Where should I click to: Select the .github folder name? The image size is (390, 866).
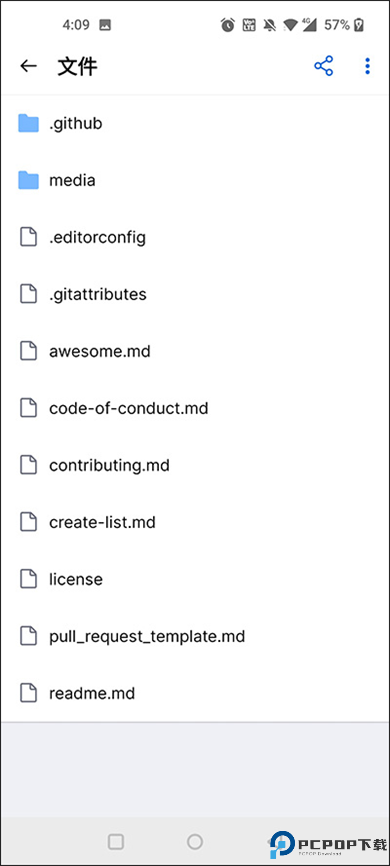(76, 124)
